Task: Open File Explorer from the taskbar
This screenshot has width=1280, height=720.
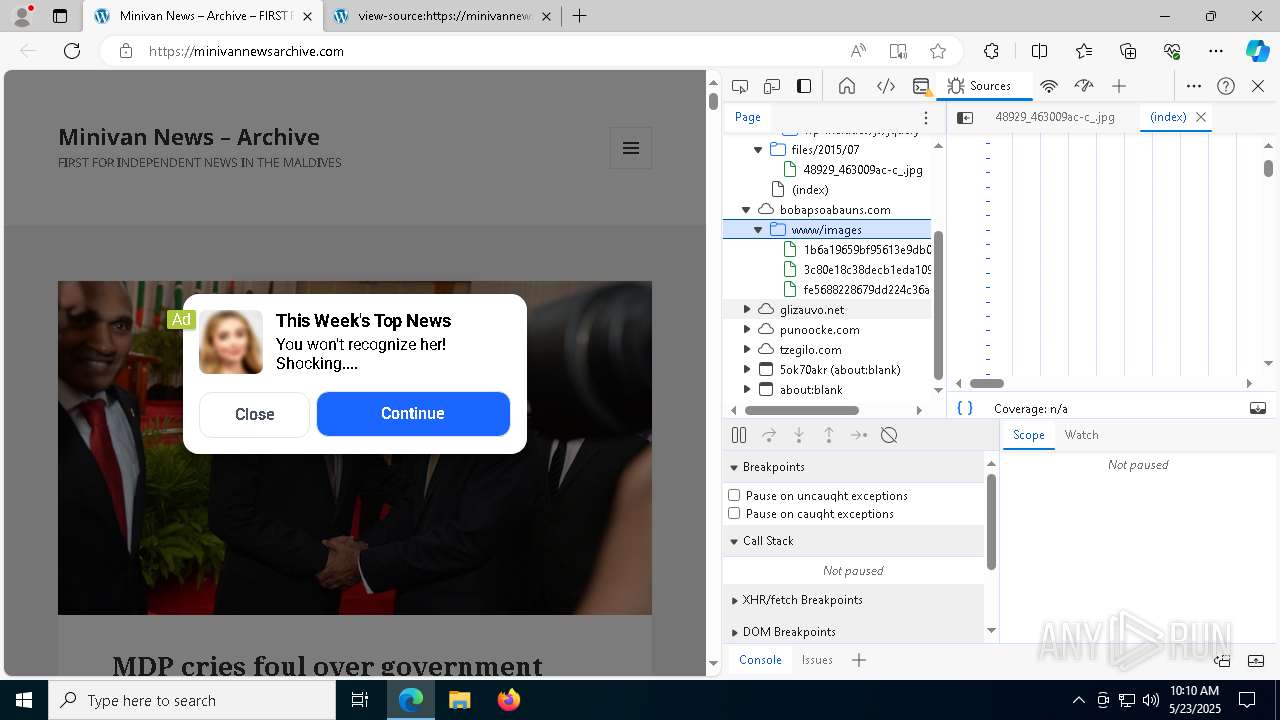Action: [x=460, y=700]
